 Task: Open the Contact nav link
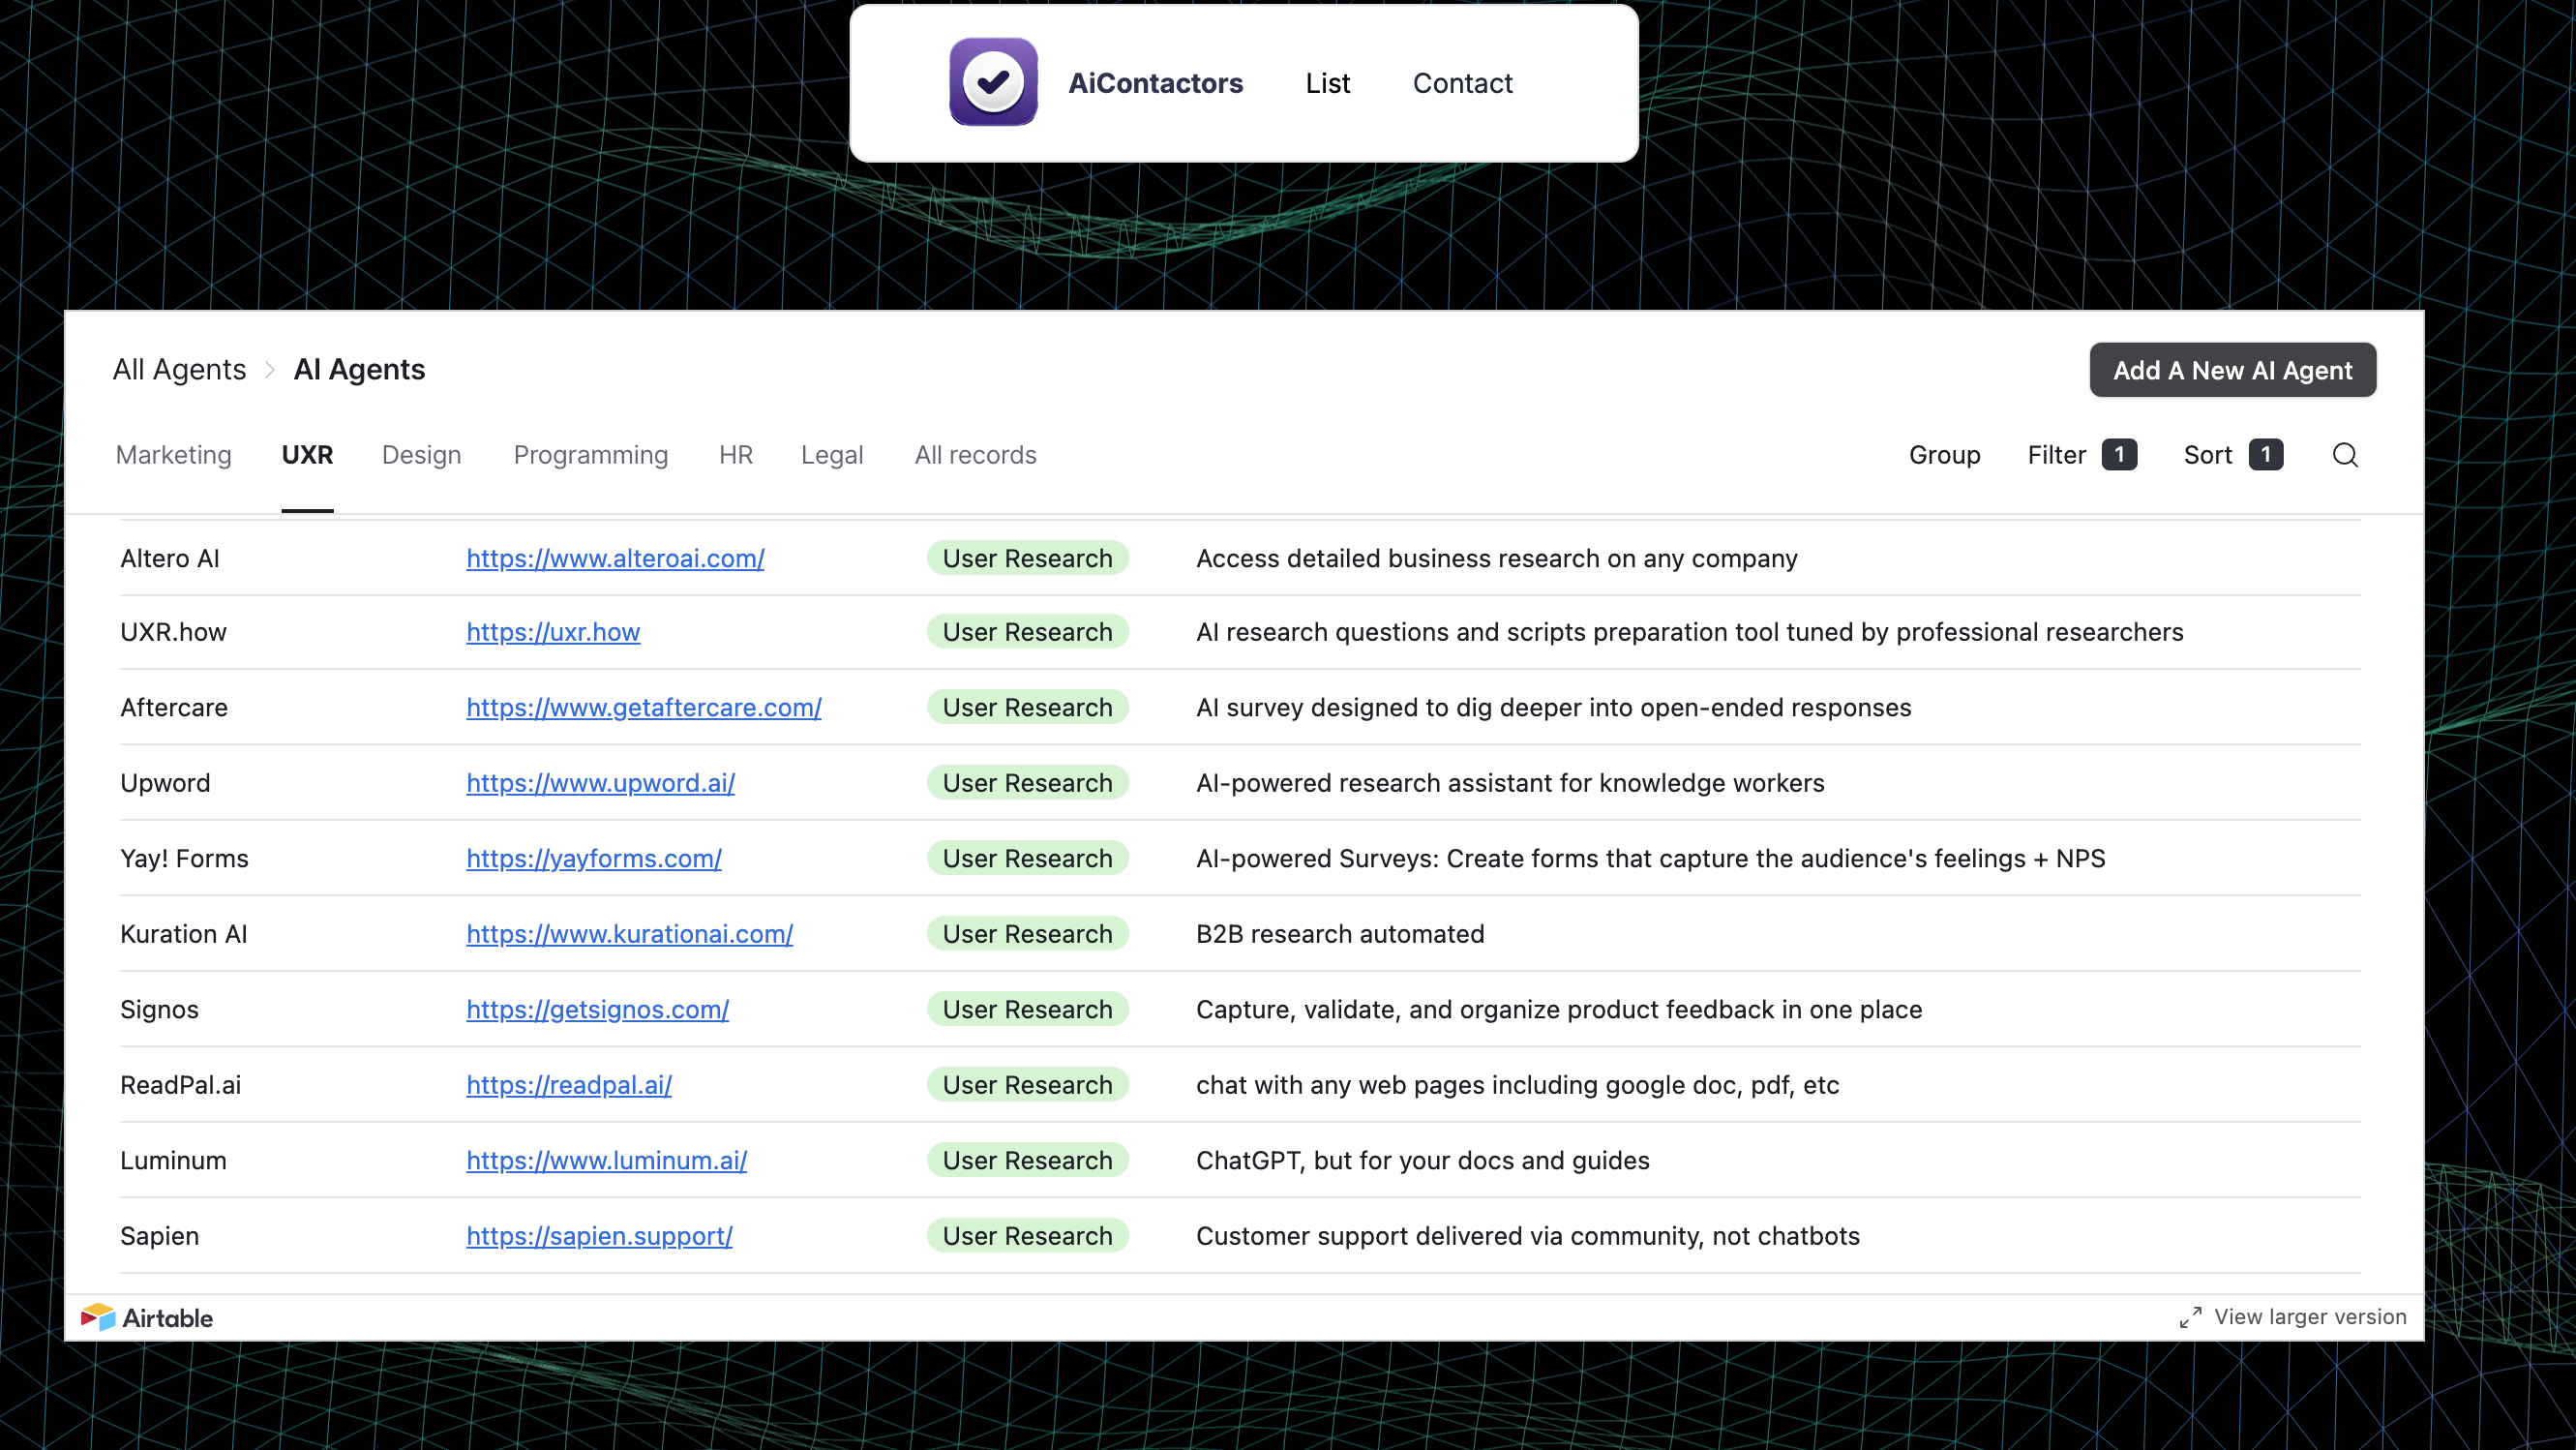click(x=1462, y=83)
